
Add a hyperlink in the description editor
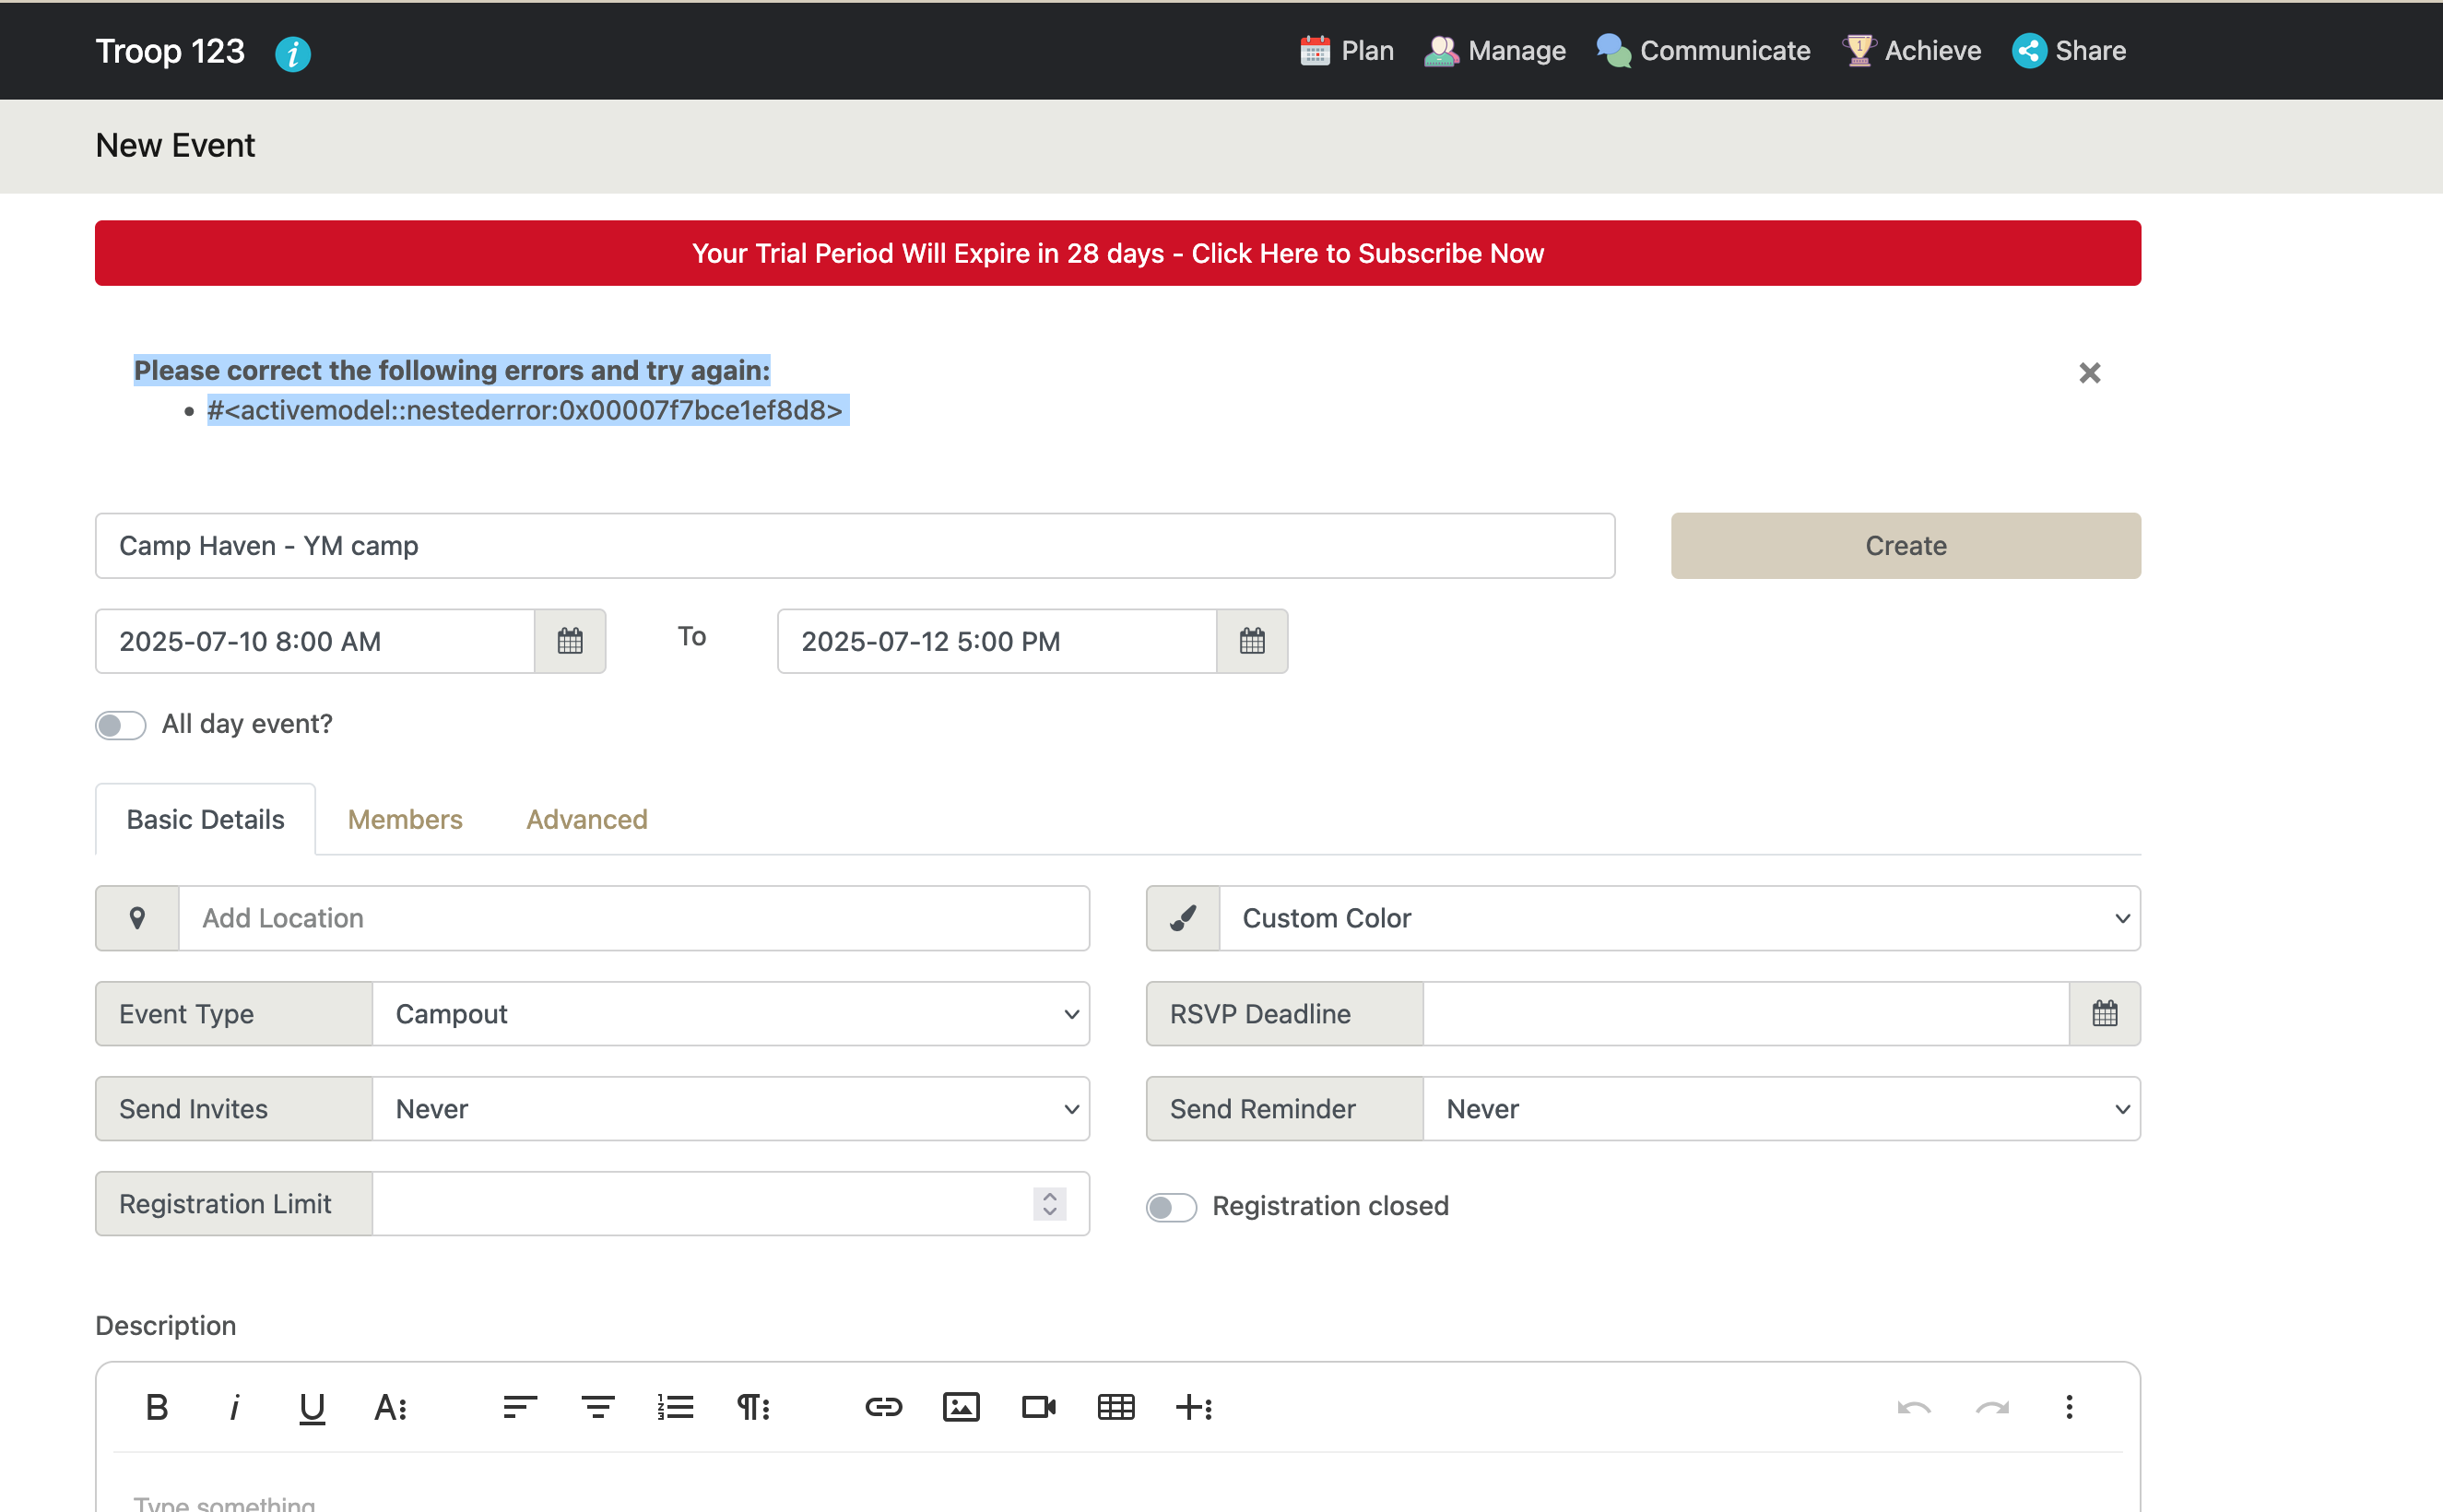884,1406
